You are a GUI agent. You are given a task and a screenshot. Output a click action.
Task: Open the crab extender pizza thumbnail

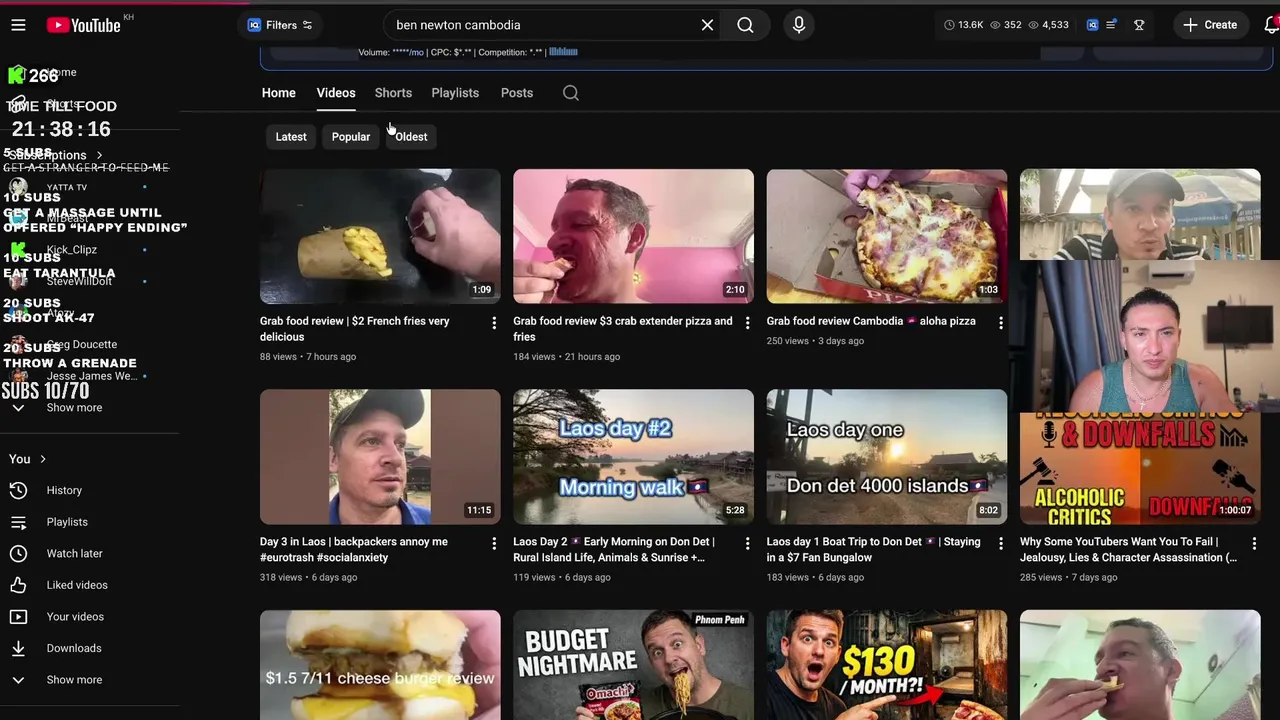(x=633, y=236)
